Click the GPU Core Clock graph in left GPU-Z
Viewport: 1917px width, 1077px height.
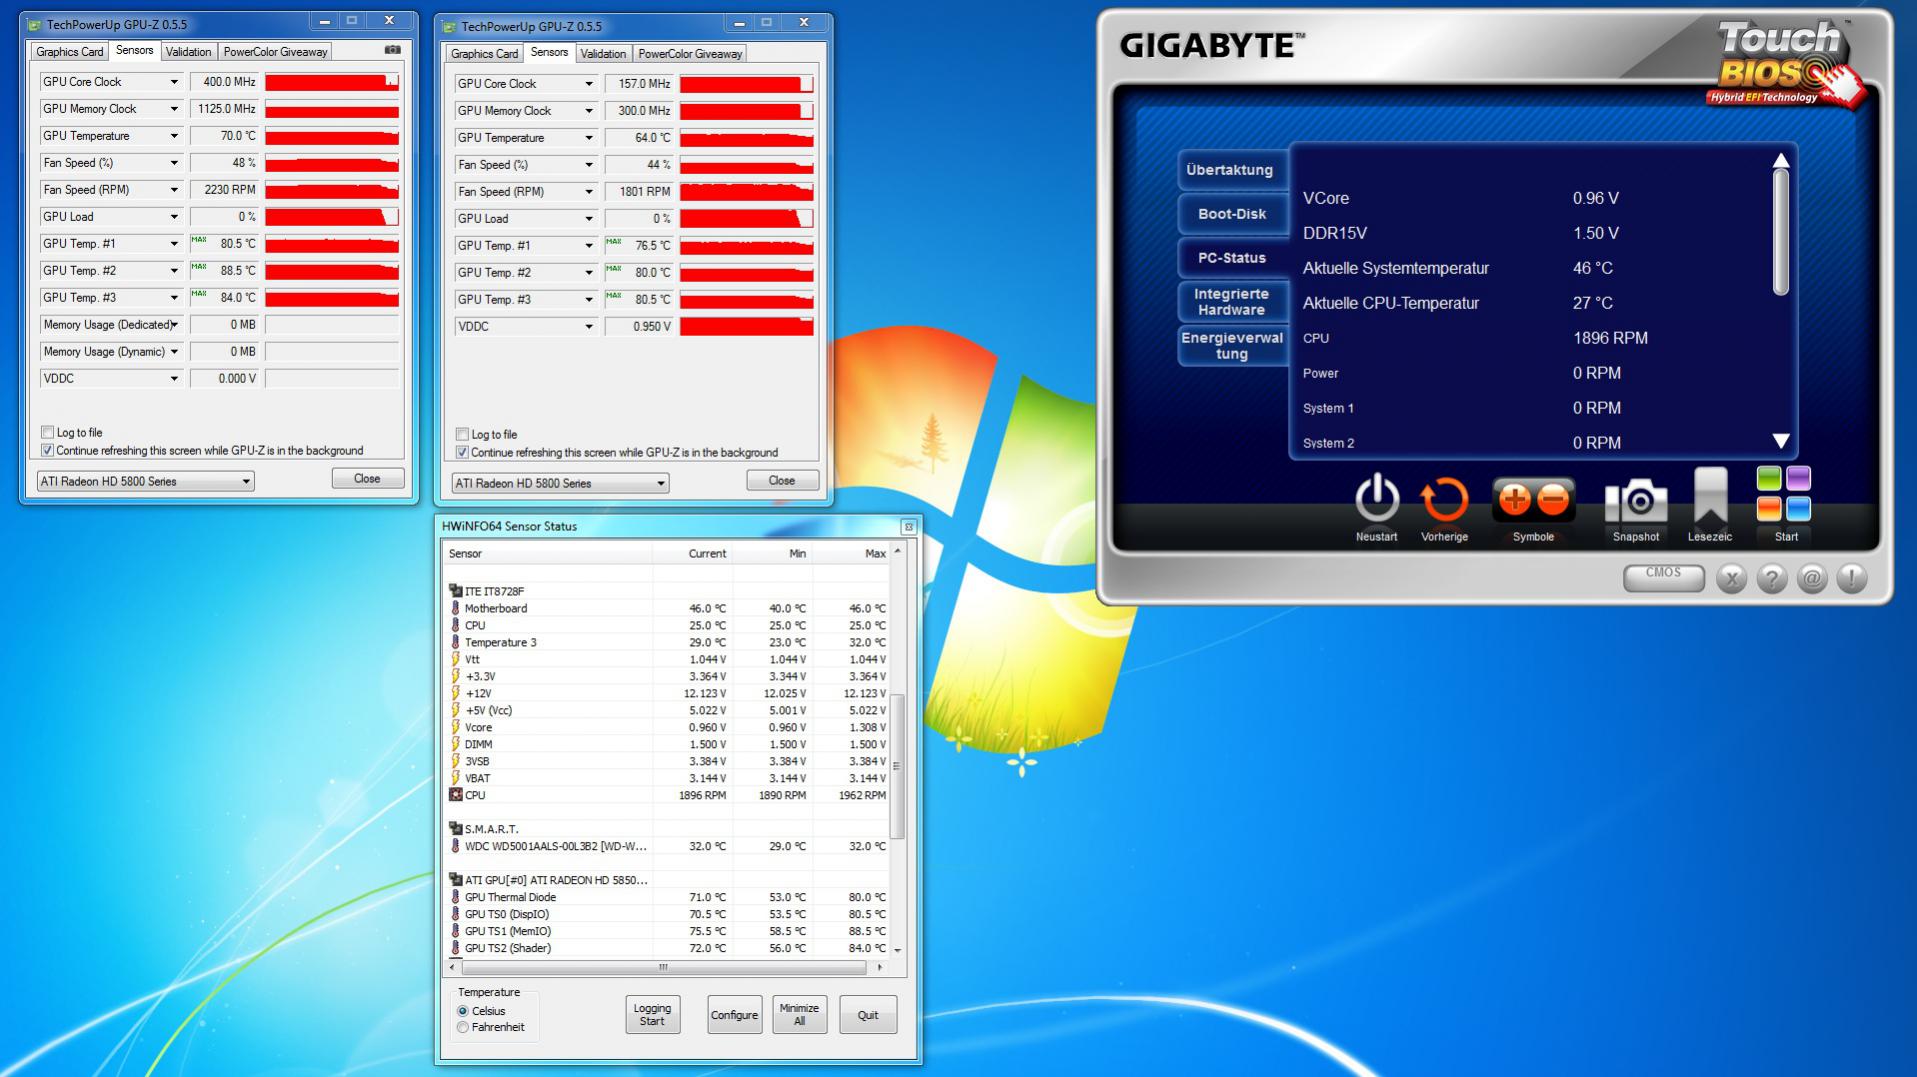click(332, 82)
